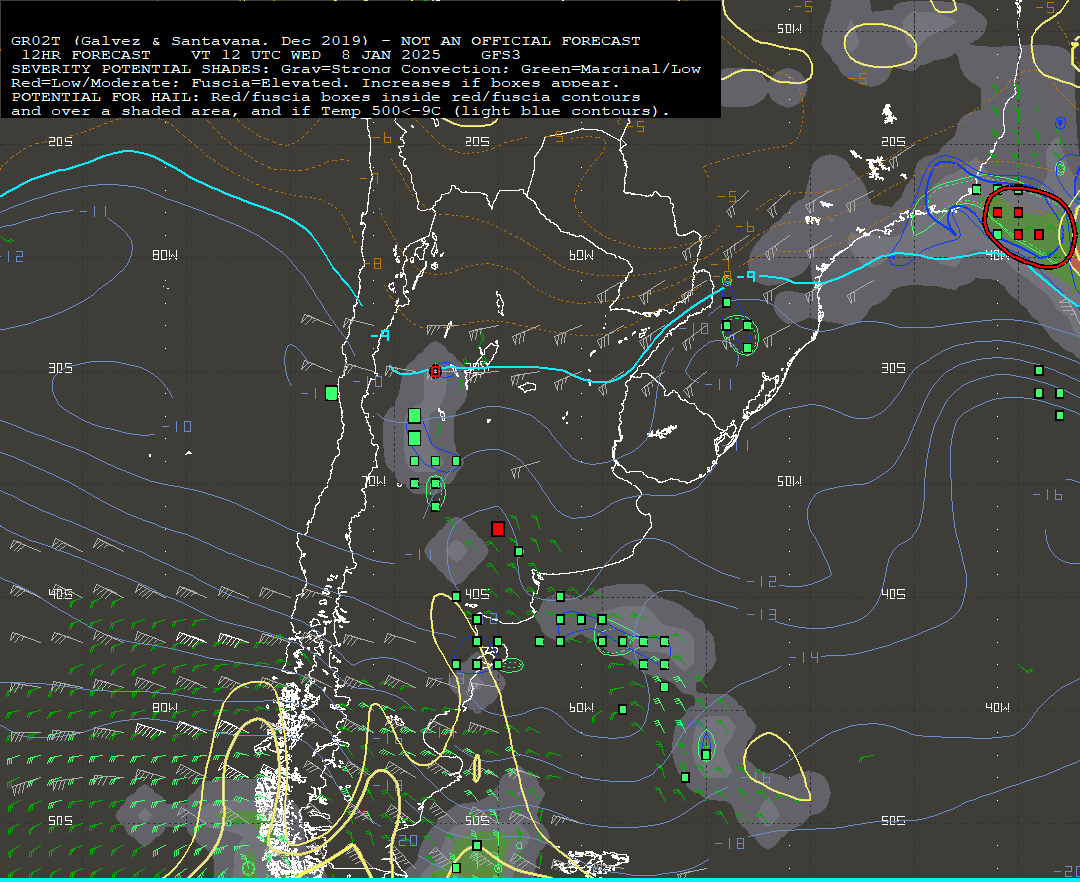1080x882 pixels.
Task: Select the narrow vertical yellow oval off Patagonia
Action: coord(477,768)
